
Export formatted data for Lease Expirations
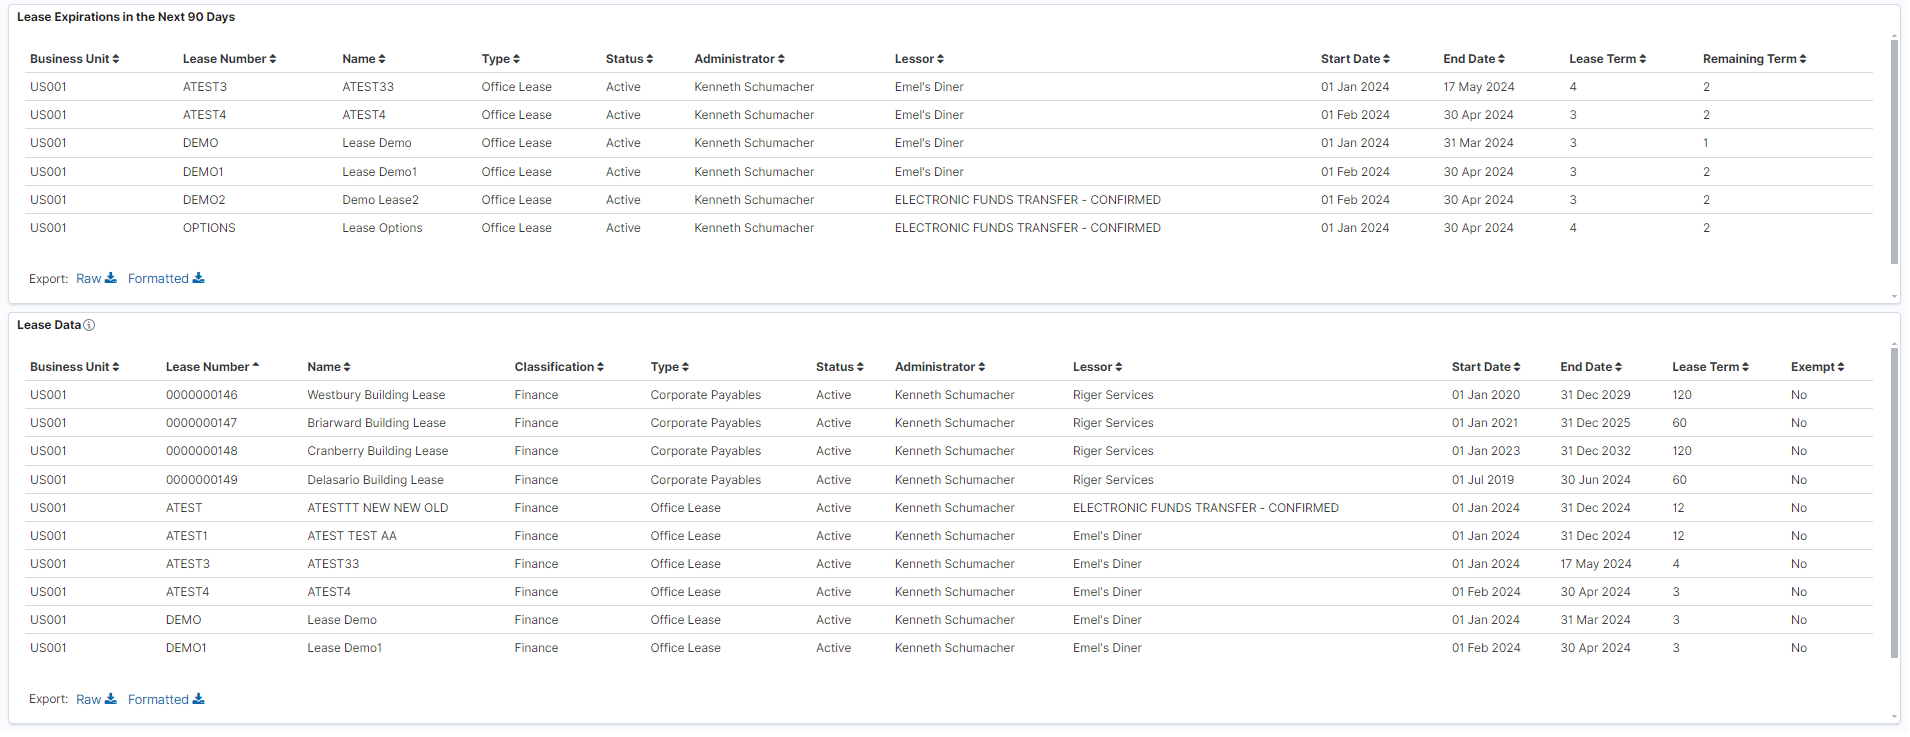166,279
